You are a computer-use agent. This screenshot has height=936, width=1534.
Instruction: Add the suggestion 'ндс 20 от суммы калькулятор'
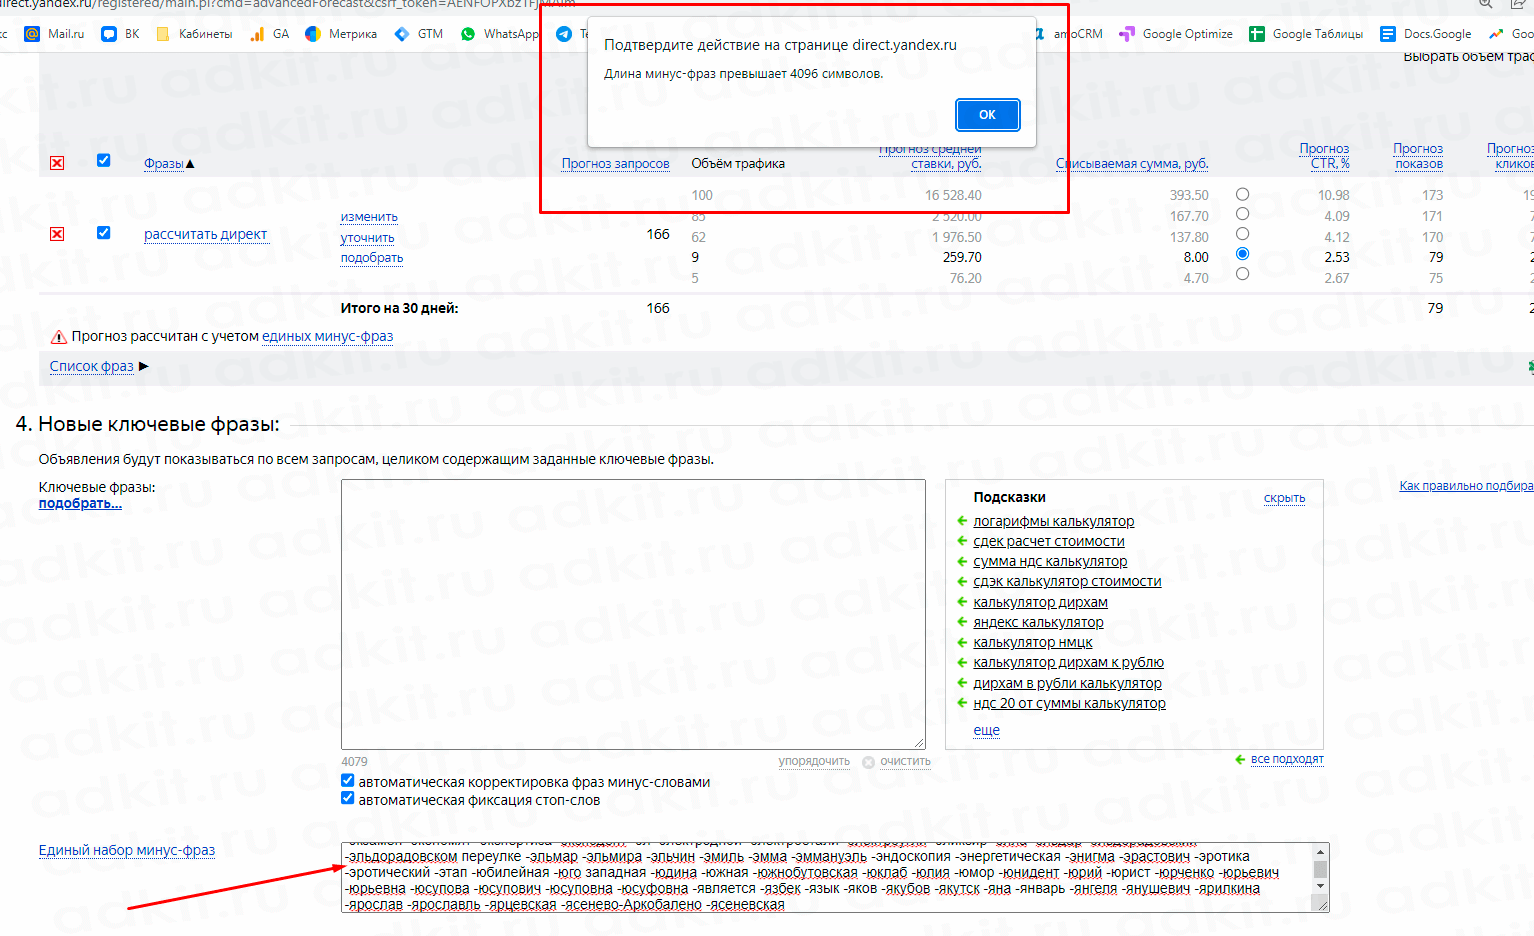coord(1069,703)
